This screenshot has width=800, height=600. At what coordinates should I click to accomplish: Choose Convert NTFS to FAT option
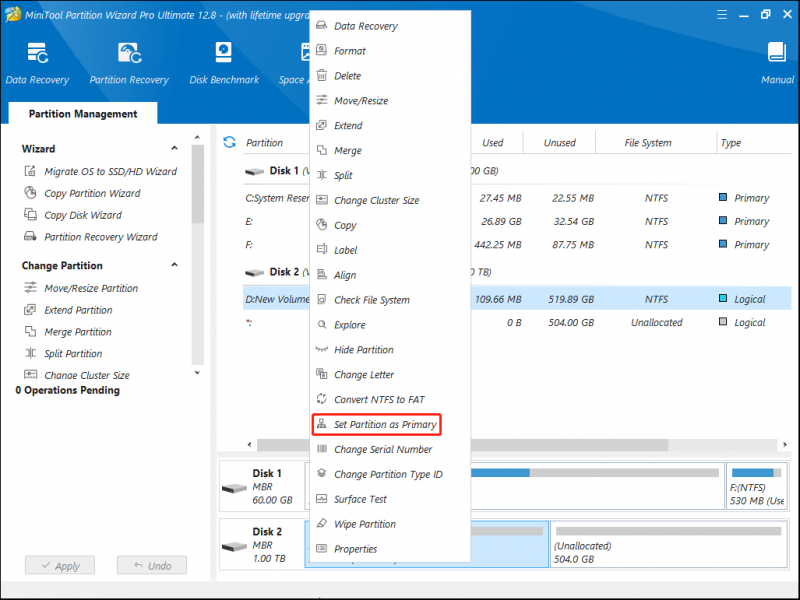(379, 399)
